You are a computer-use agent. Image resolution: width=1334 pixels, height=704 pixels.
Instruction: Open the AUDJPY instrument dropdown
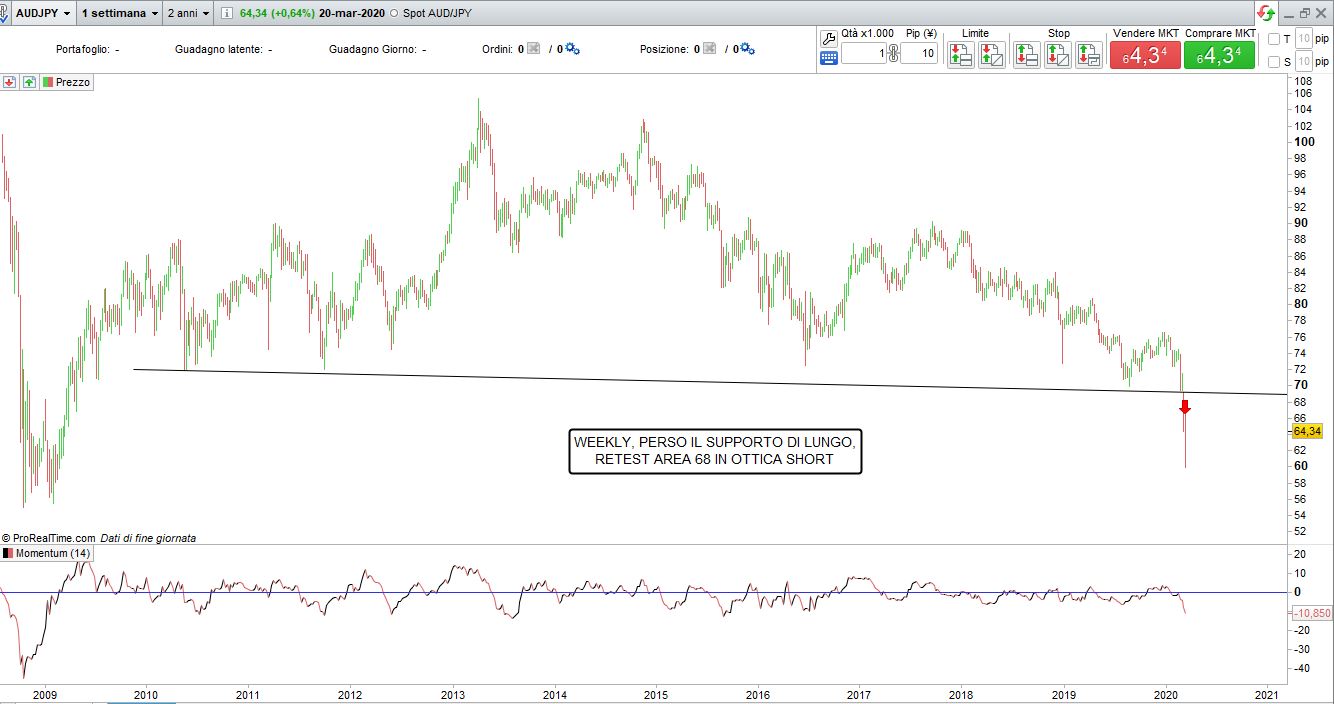pyautogui.click(x=38, y=14)
